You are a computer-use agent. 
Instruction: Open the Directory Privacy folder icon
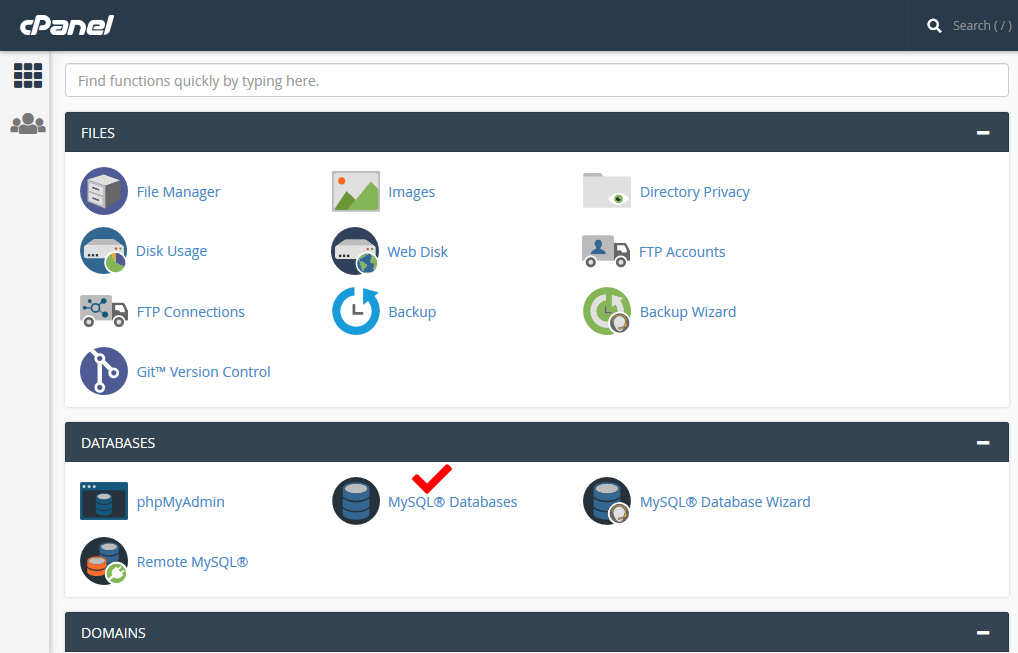coord(607,190)
